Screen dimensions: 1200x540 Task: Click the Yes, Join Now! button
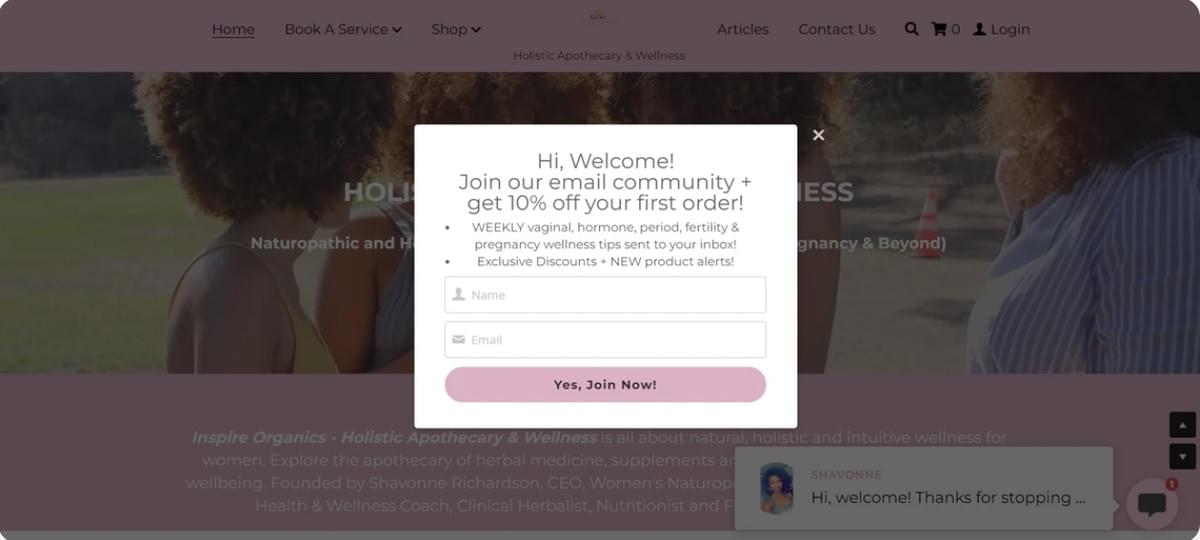605,384
